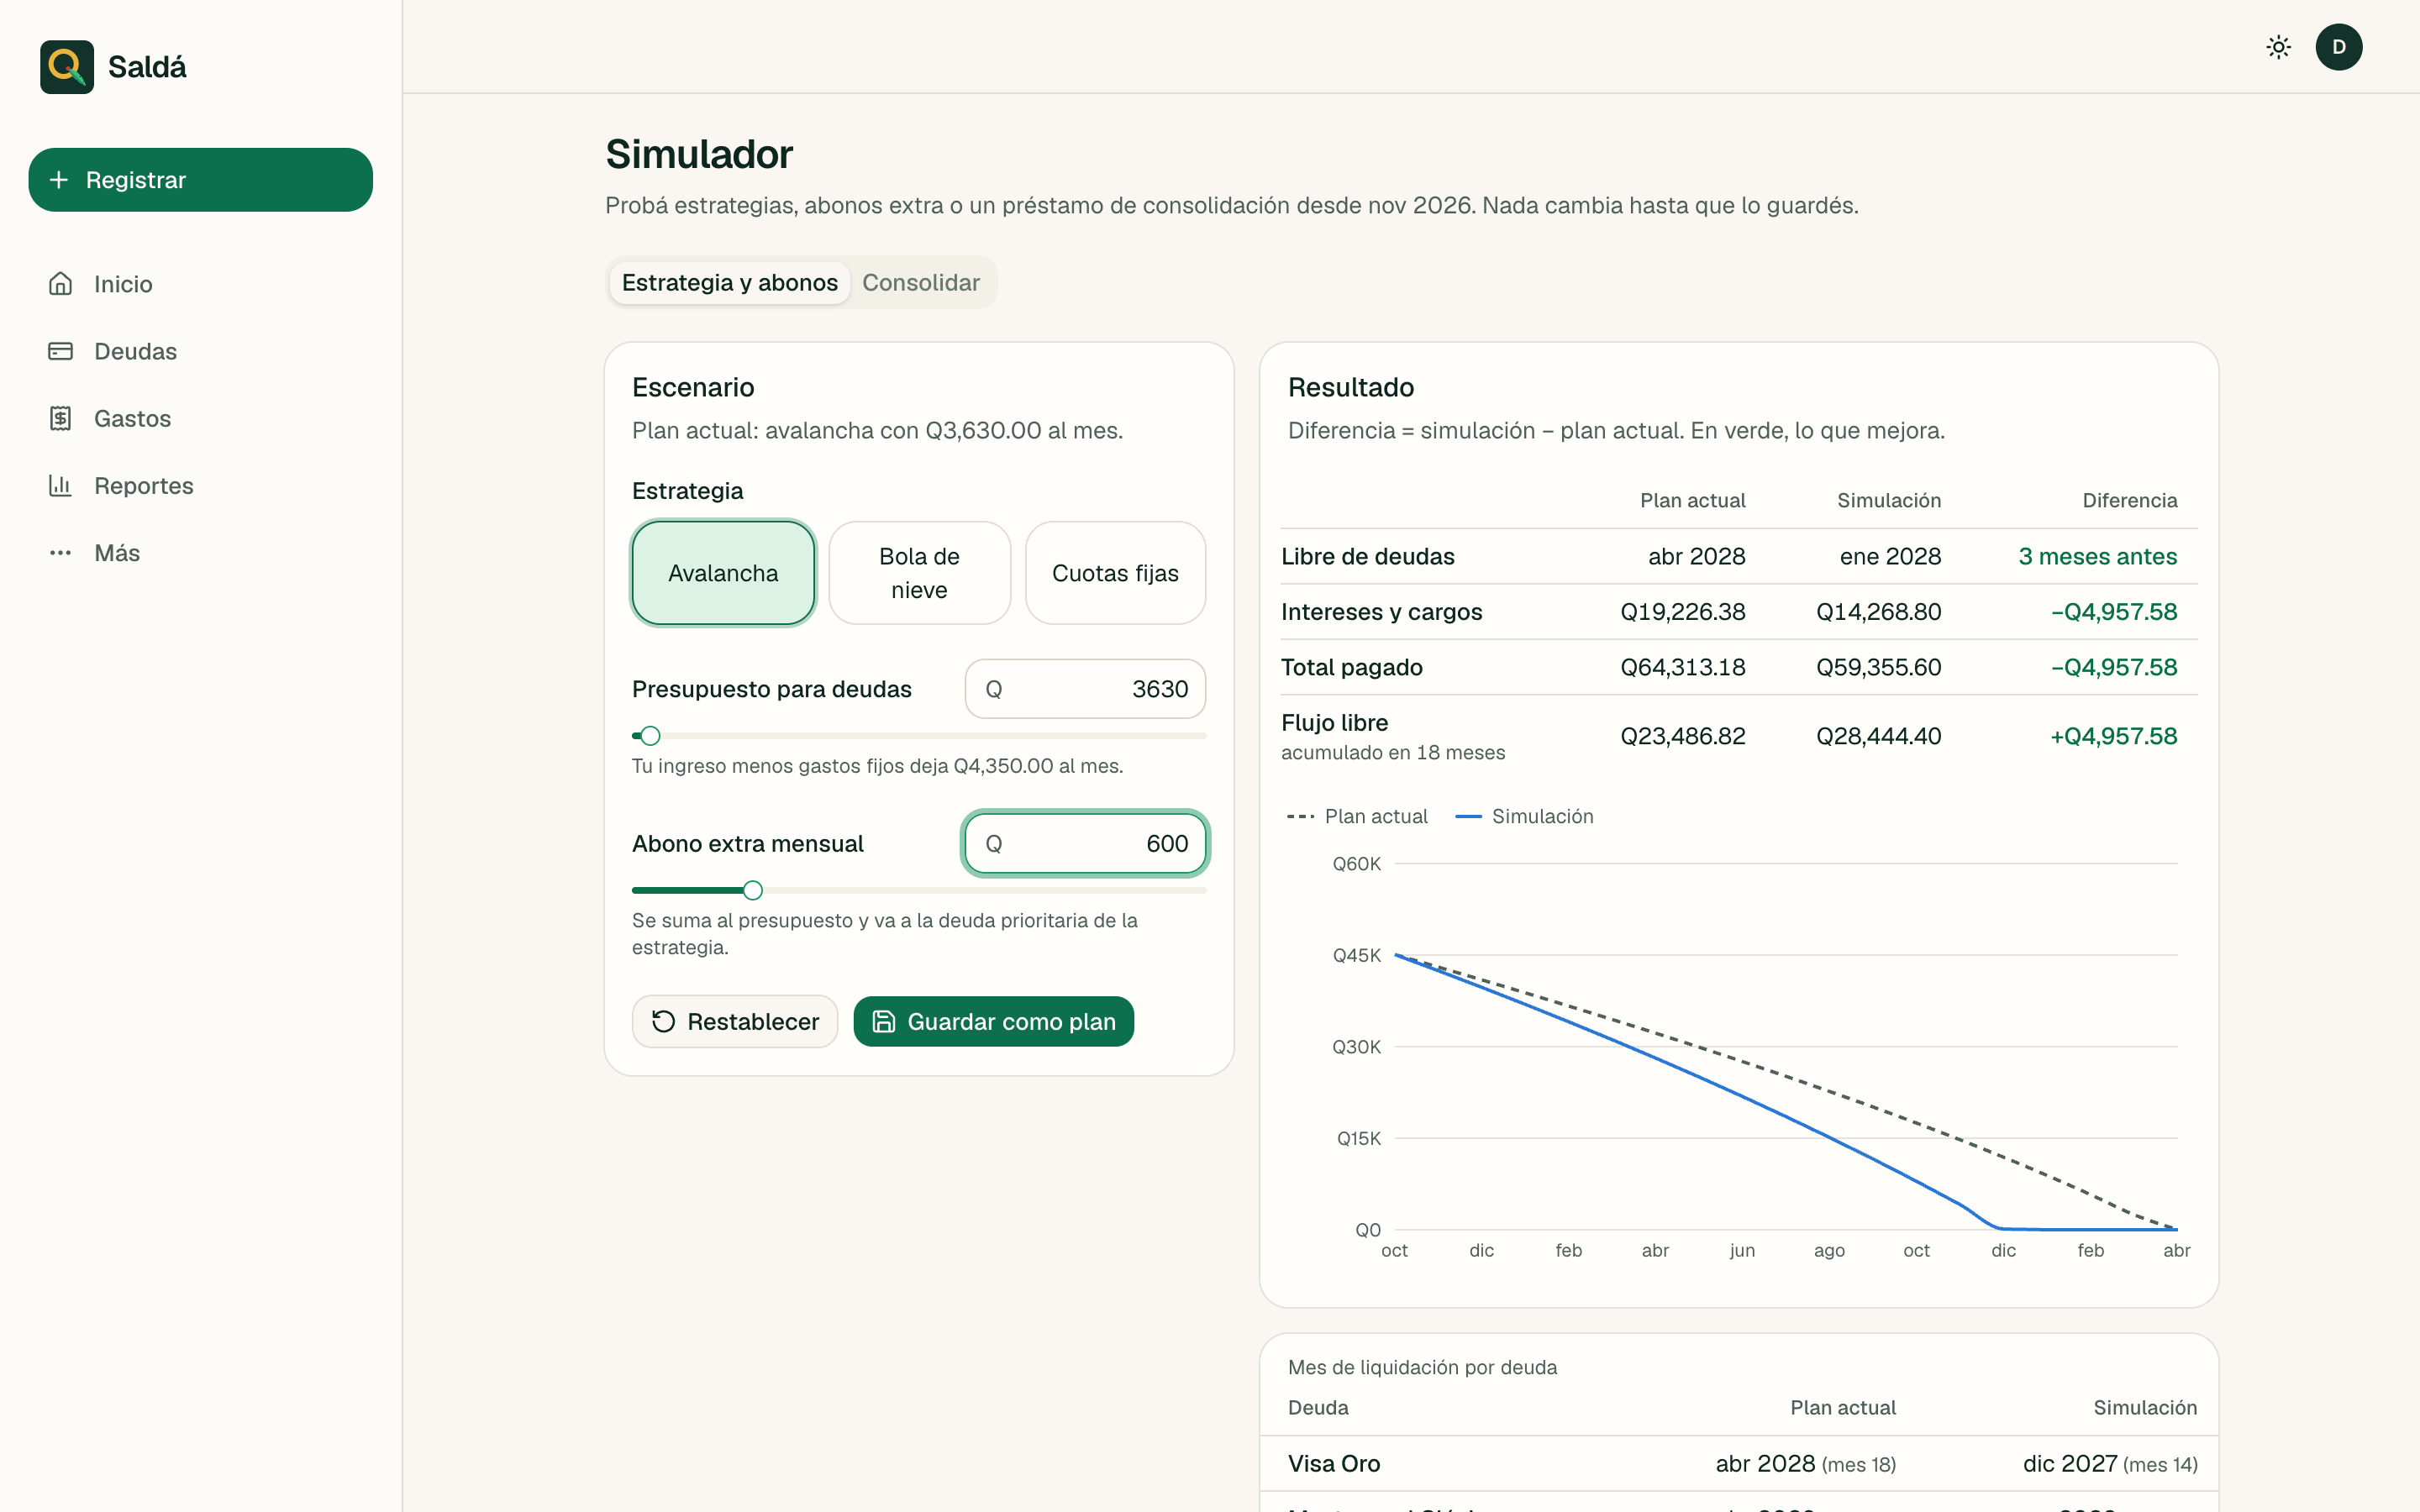Open Deudas in the sidebar
Screen dimensions: 2420x1512
point(200,351)
